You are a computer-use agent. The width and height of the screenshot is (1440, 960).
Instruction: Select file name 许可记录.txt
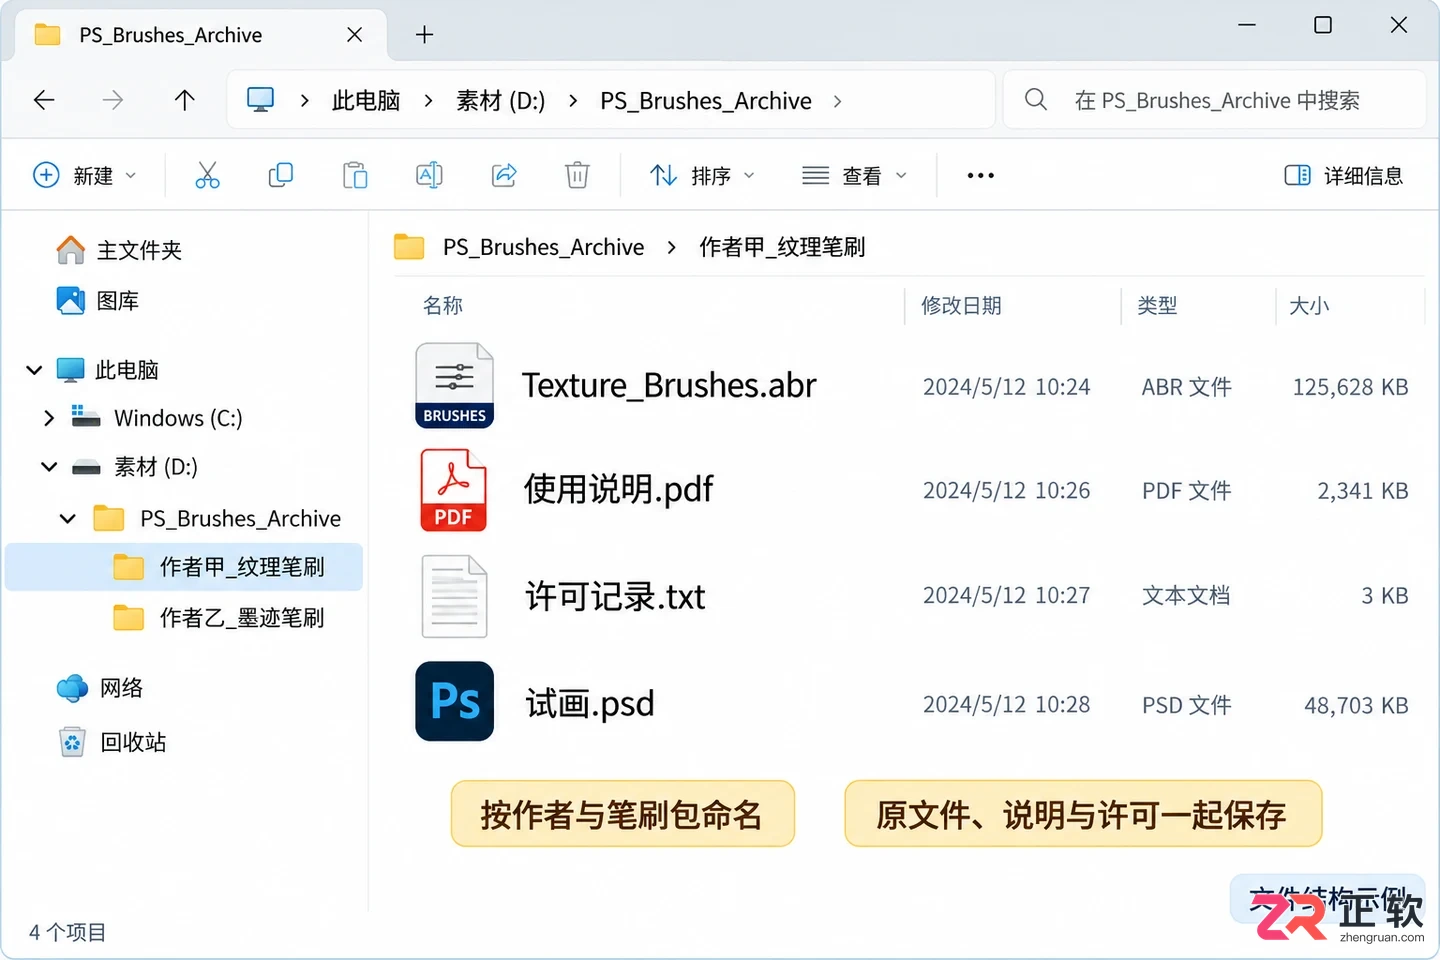tap(615, 597)
